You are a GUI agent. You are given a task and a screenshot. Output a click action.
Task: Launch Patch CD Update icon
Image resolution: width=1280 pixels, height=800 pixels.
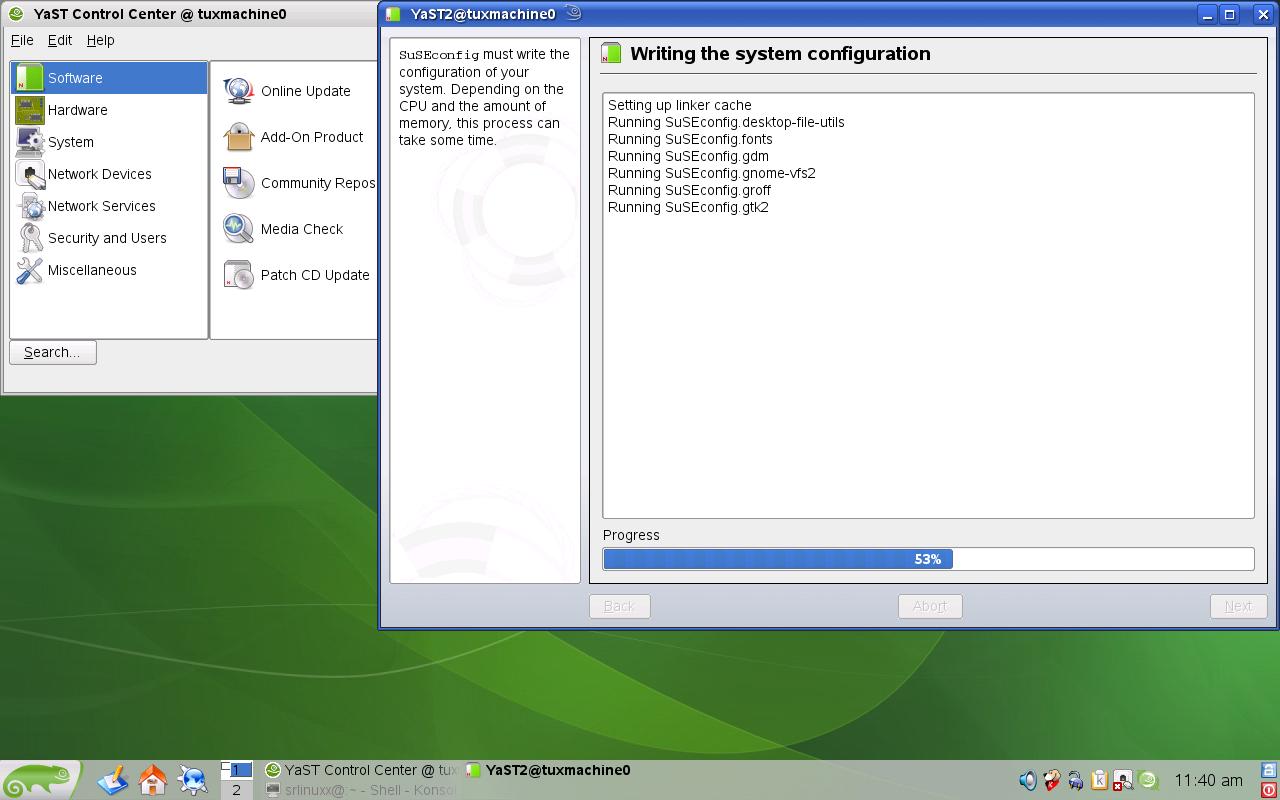coord(239,275)
